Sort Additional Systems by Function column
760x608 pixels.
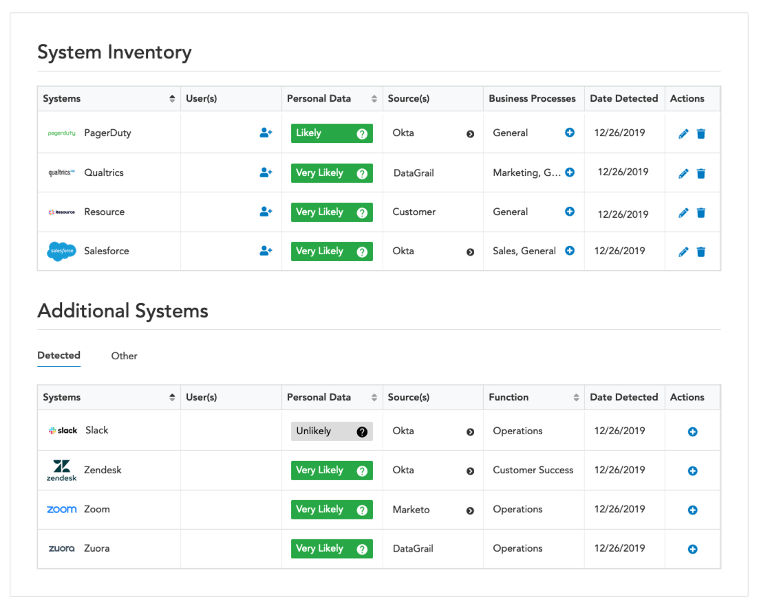[576, 398]
